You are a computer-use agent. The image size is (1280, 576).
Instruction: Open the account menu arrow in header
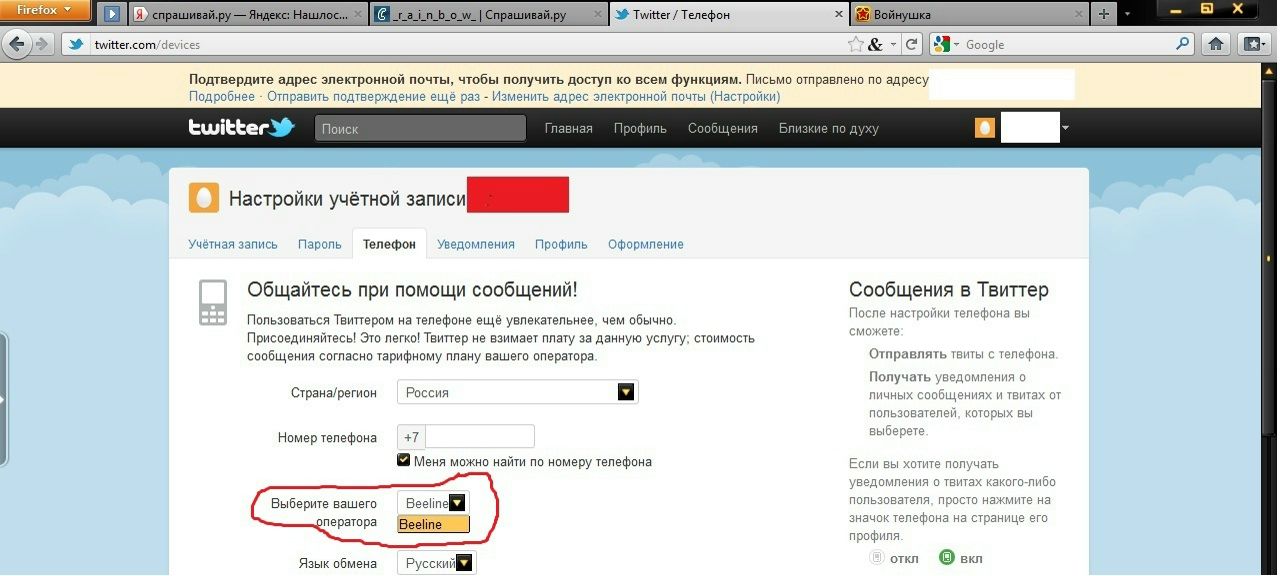coord(1065,128)
